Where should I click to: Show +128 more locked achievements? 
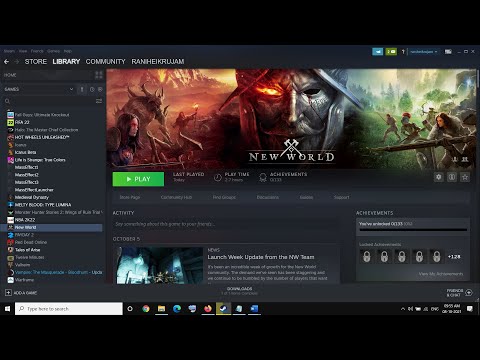tap(454, 257)
